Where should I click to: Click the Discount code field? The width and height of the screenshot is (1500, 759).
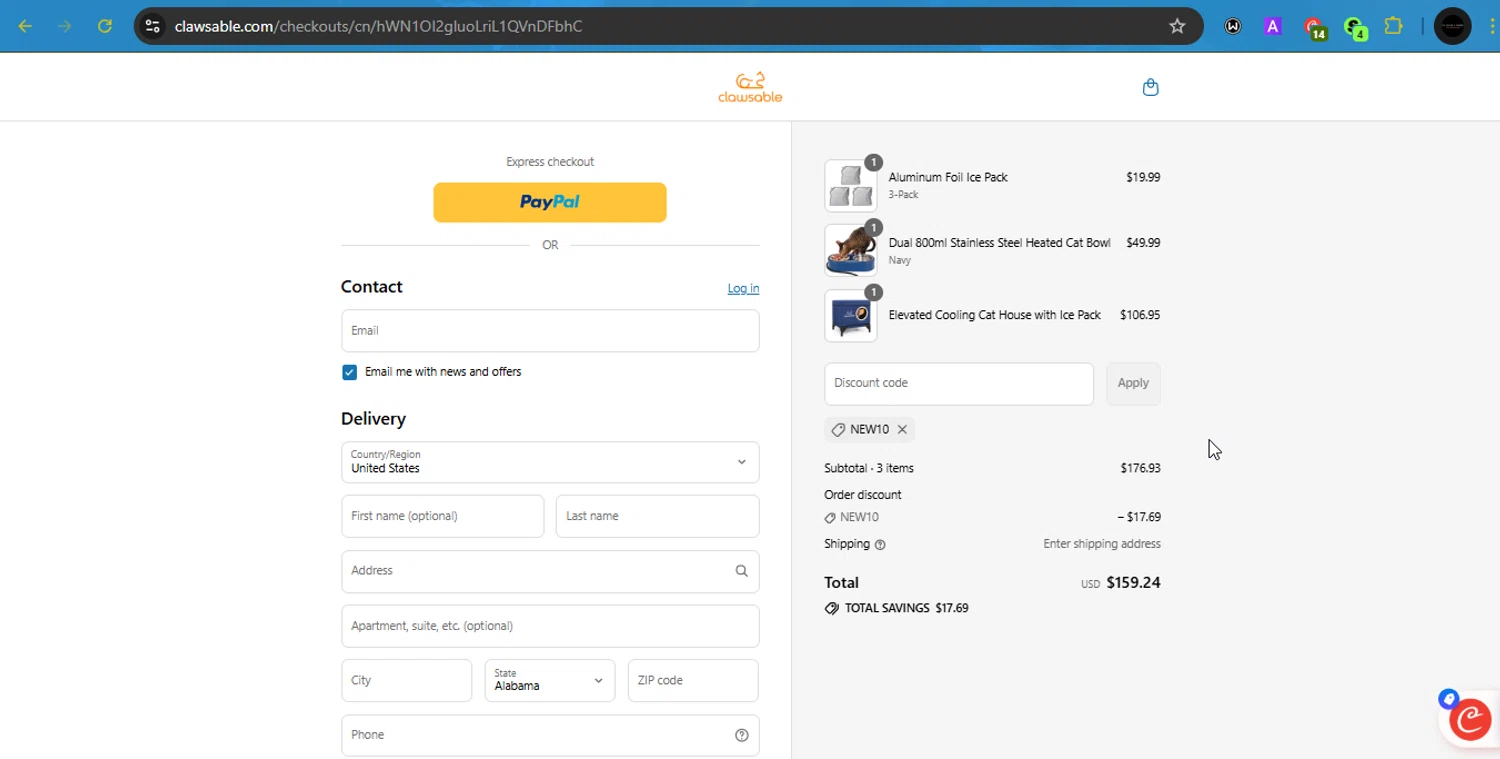pos(959,383)
